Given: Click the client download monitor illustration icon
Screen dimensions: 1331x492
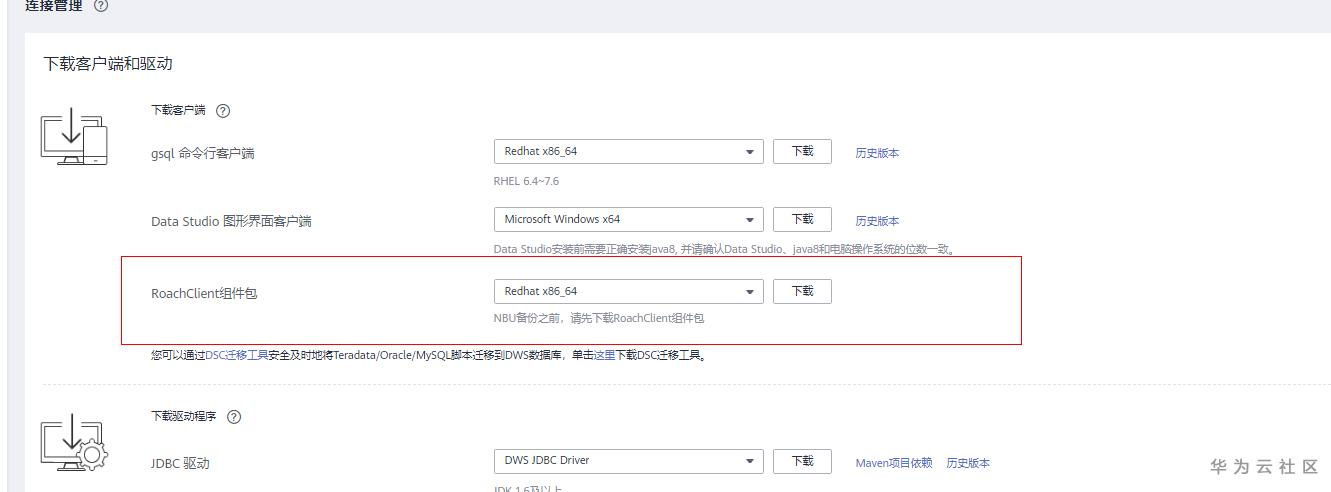Looking at the screenshot, I should (x=74, y=139).
